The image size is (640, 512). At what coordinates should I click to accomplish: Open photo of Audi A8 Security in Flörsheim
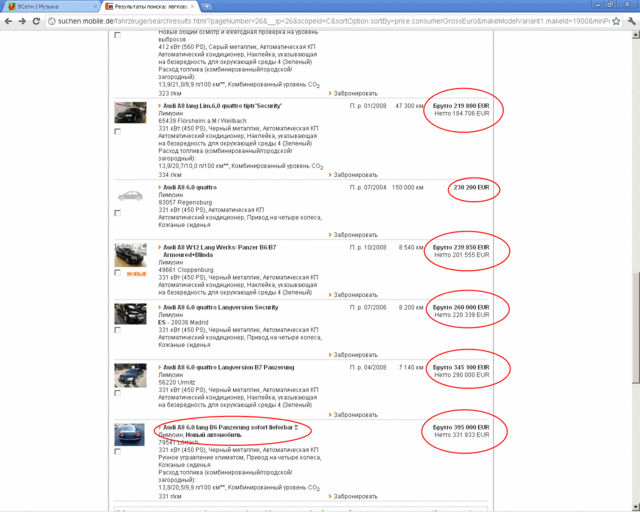point(130,112)
